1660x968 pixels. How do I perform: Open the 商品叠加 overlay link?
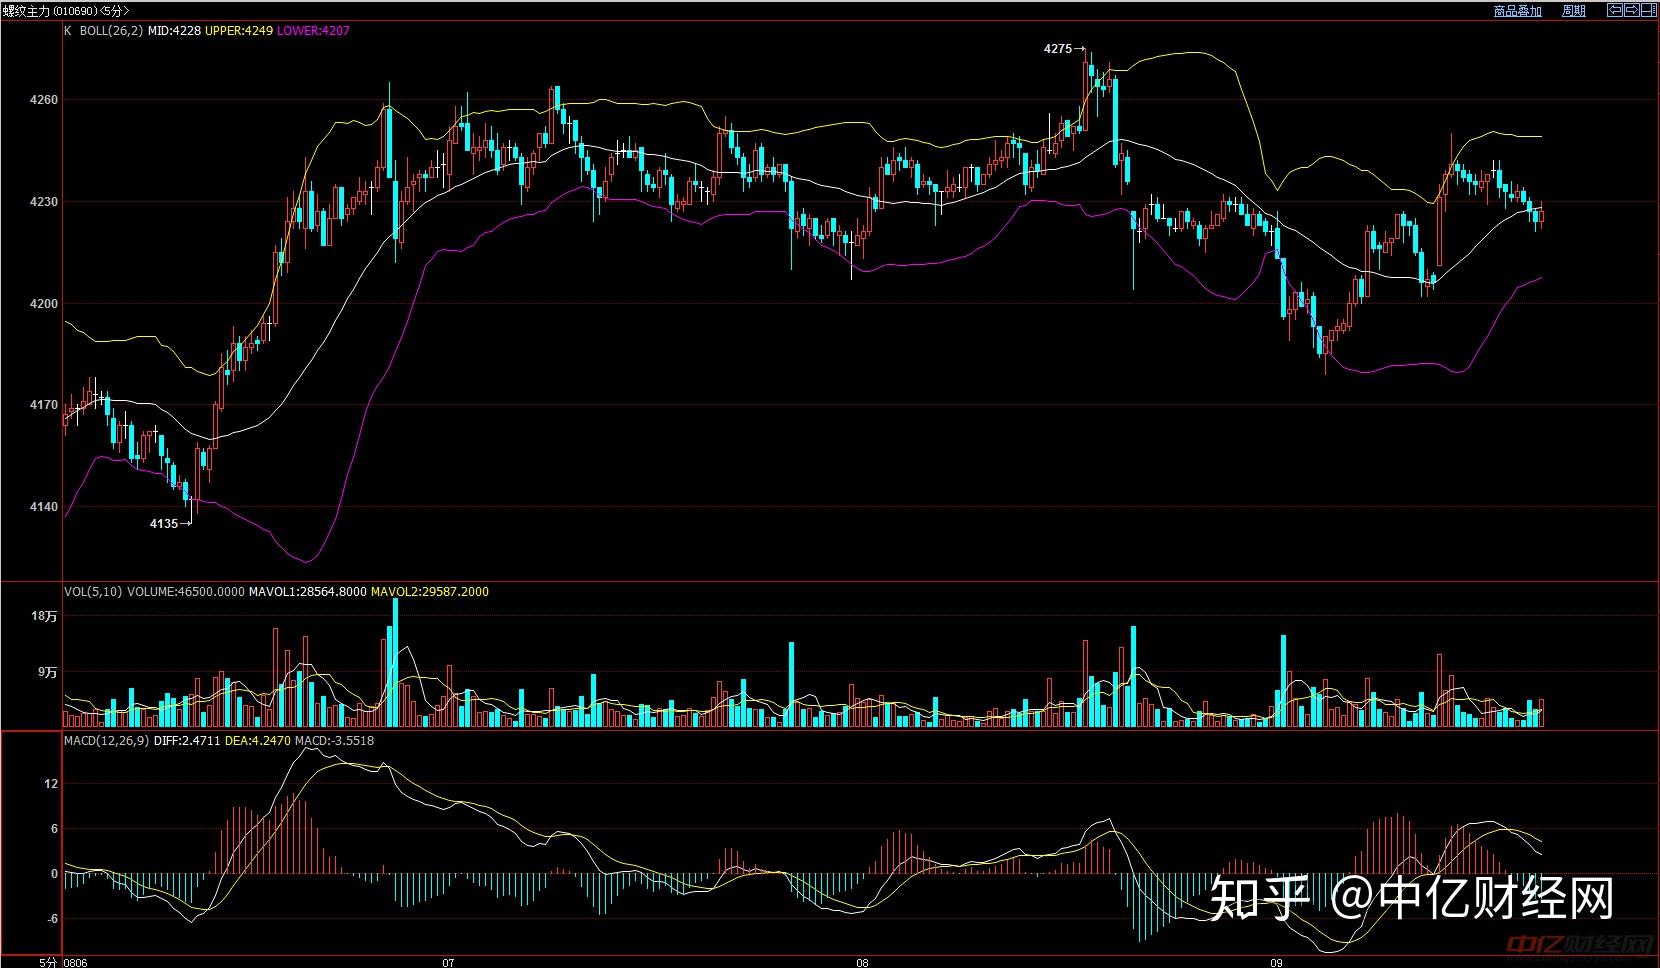point(1517,11)
